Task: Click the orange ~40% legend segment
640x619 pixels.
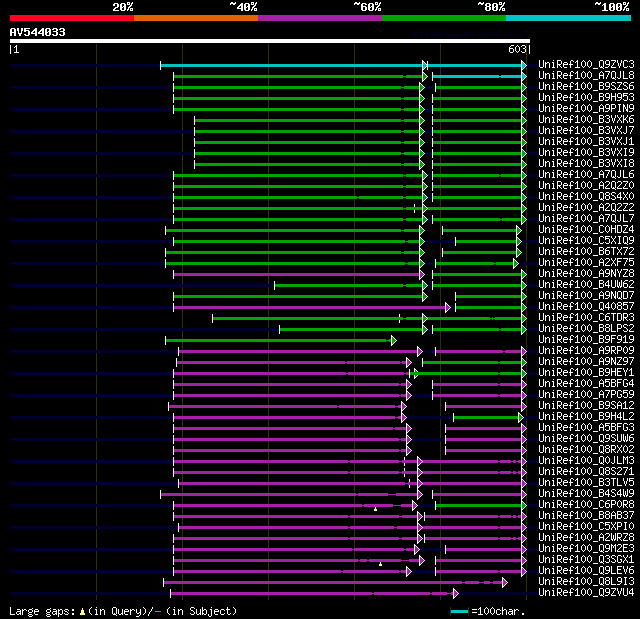Action: point(196,18)
